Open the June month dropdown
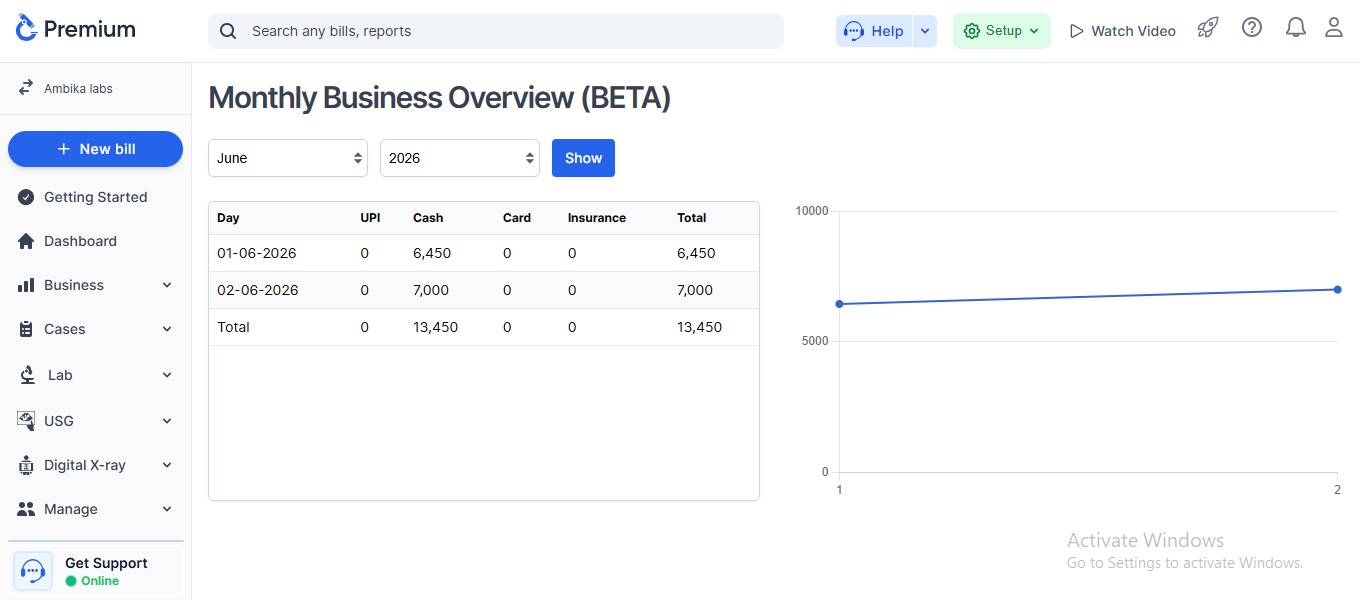The width and height of the screenshot is (1360, 600). pyautogui.click(x=288, y=158)
